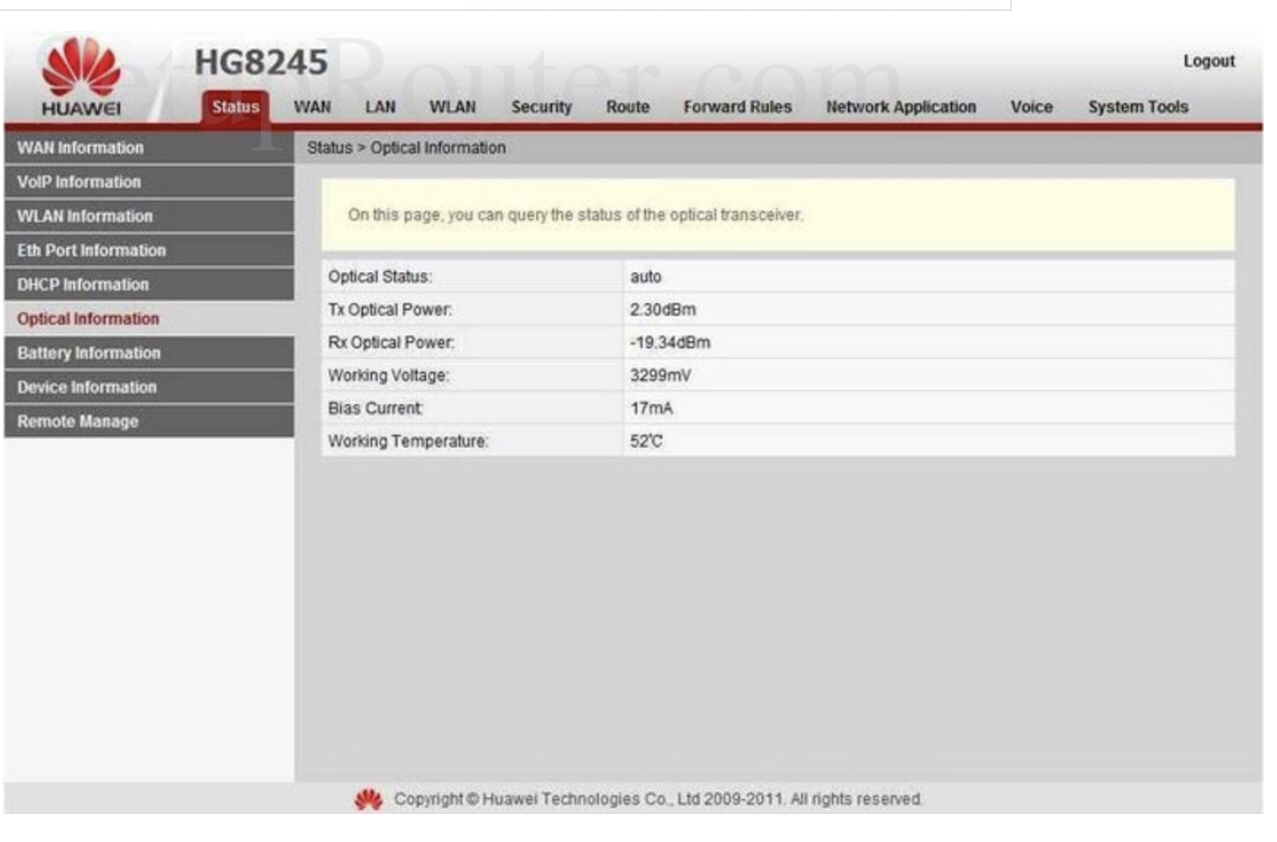Log out using the Logout link
1277x842 pixels.
(1209, 61)
